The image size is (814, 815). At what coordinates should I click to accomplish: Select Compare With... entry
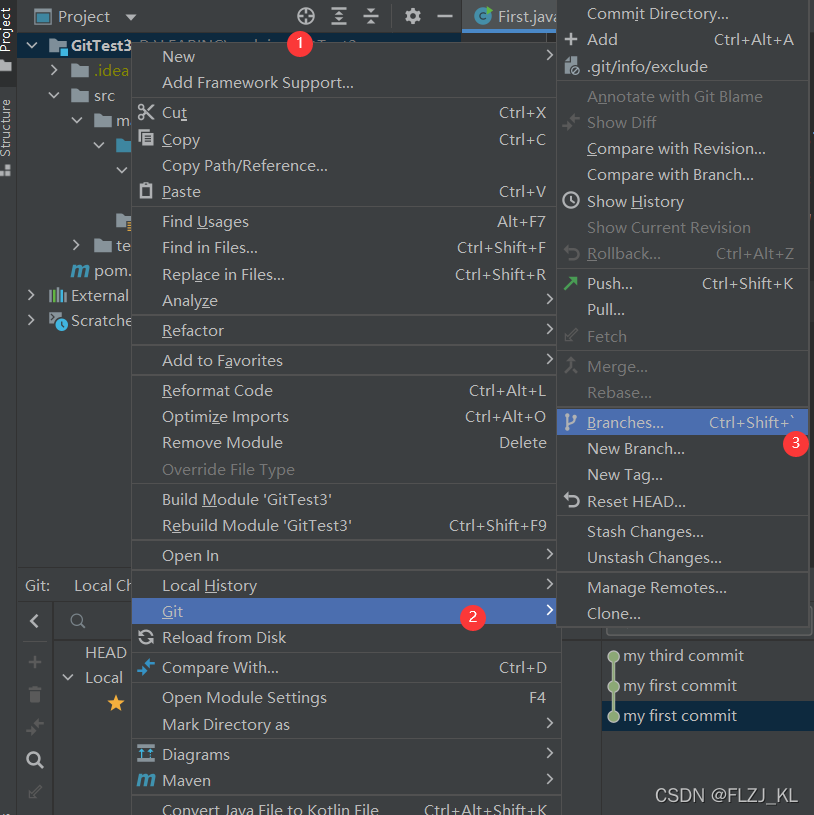pyautogui.click(x=344, y=667)
